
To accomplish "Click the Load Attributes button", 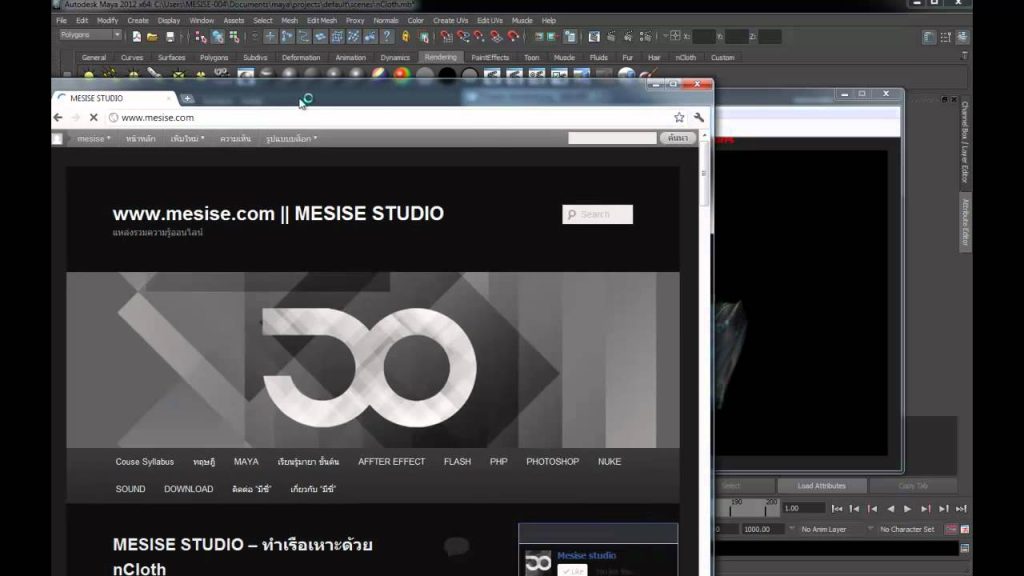I will pos(822,486).
